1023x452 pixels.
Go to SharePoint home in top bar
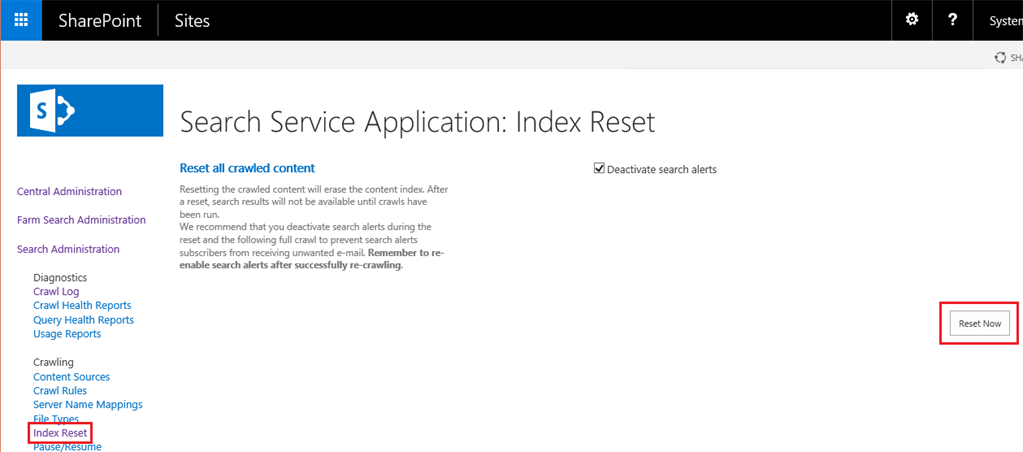pos(99,20)
